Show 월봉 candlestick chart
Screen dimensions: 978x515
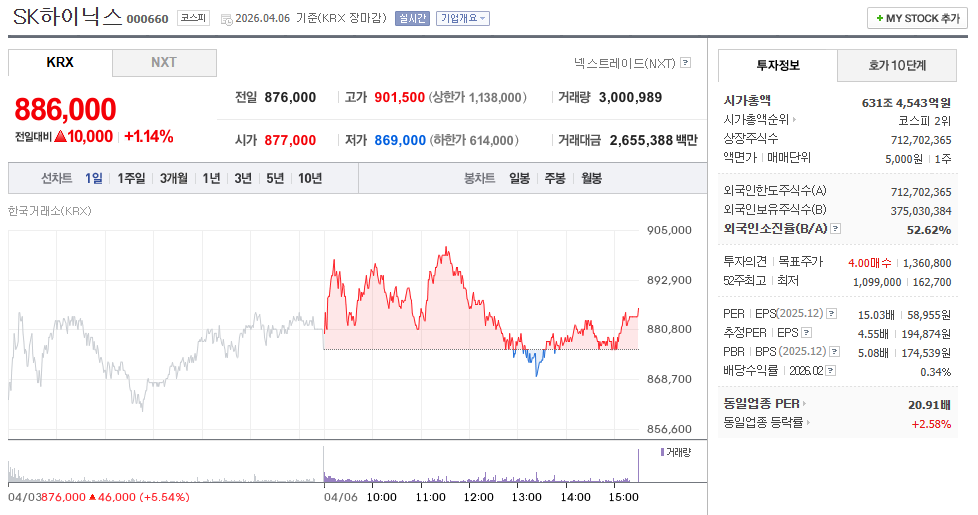coord(592,178)
